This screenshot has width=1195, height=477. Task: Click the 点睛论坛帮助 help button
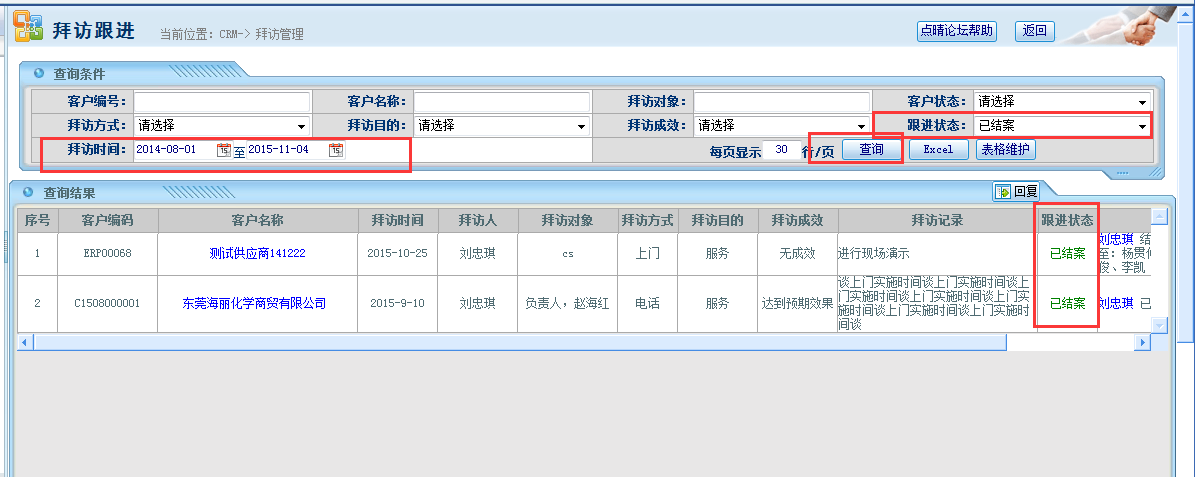coord(957,31)
